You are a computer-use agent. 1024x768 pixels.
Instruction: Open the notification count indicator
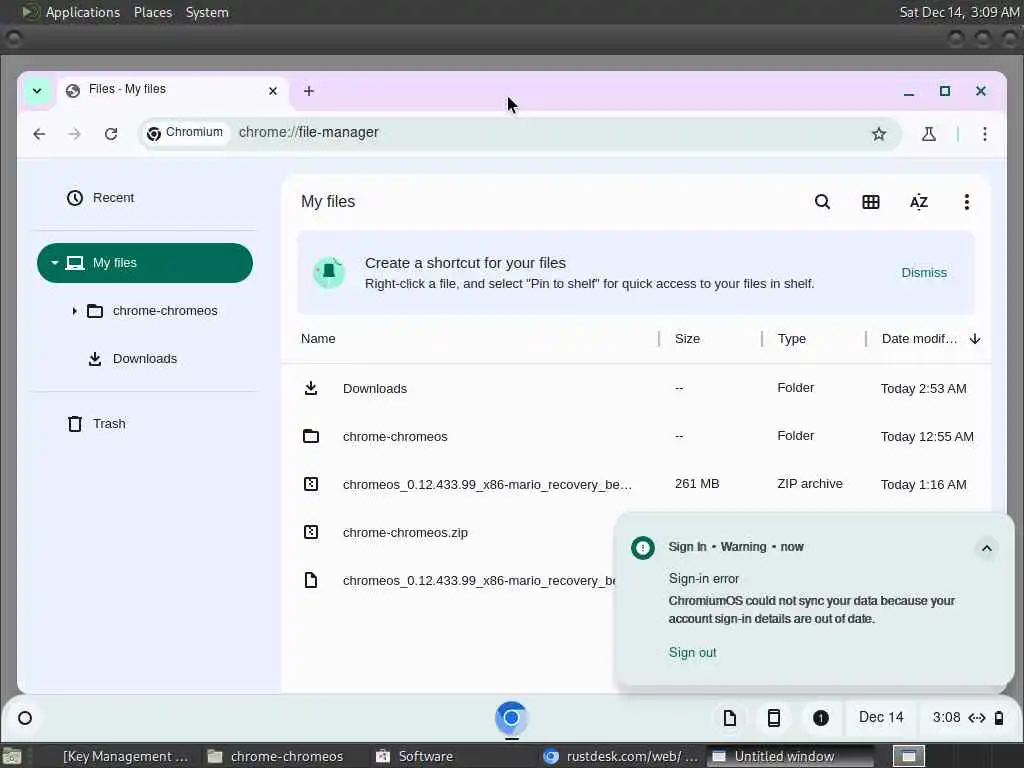tap(820, 718)
